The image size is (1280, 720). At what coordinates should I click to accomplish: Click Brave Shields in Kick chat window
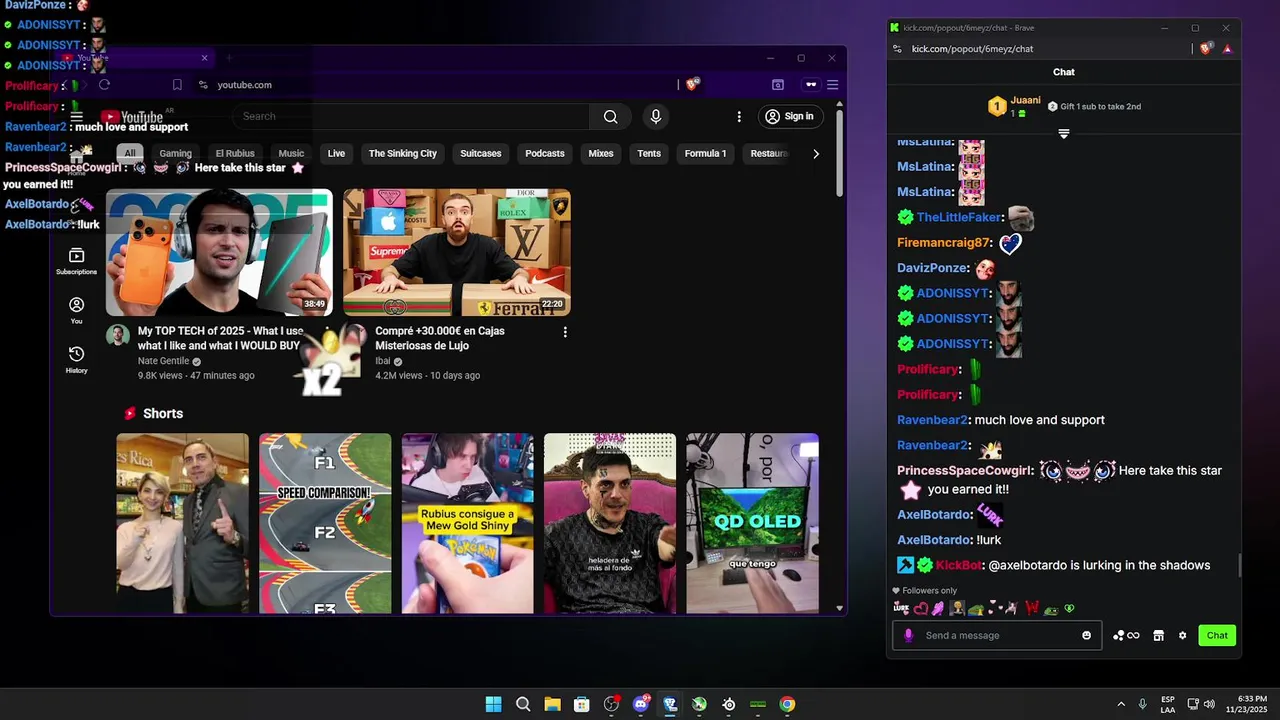tap(1207, 48)
